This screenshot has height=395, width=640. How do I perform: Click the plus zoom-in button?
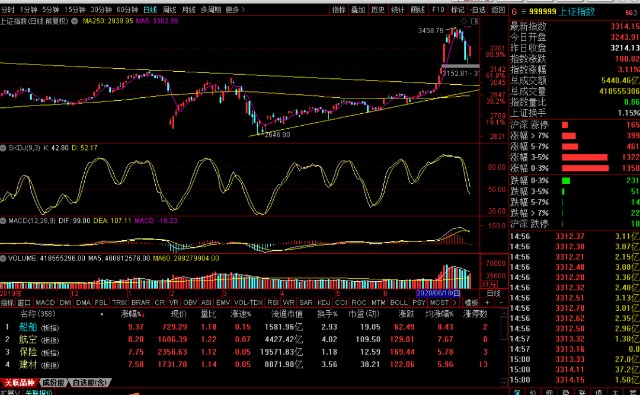point(487,302)
